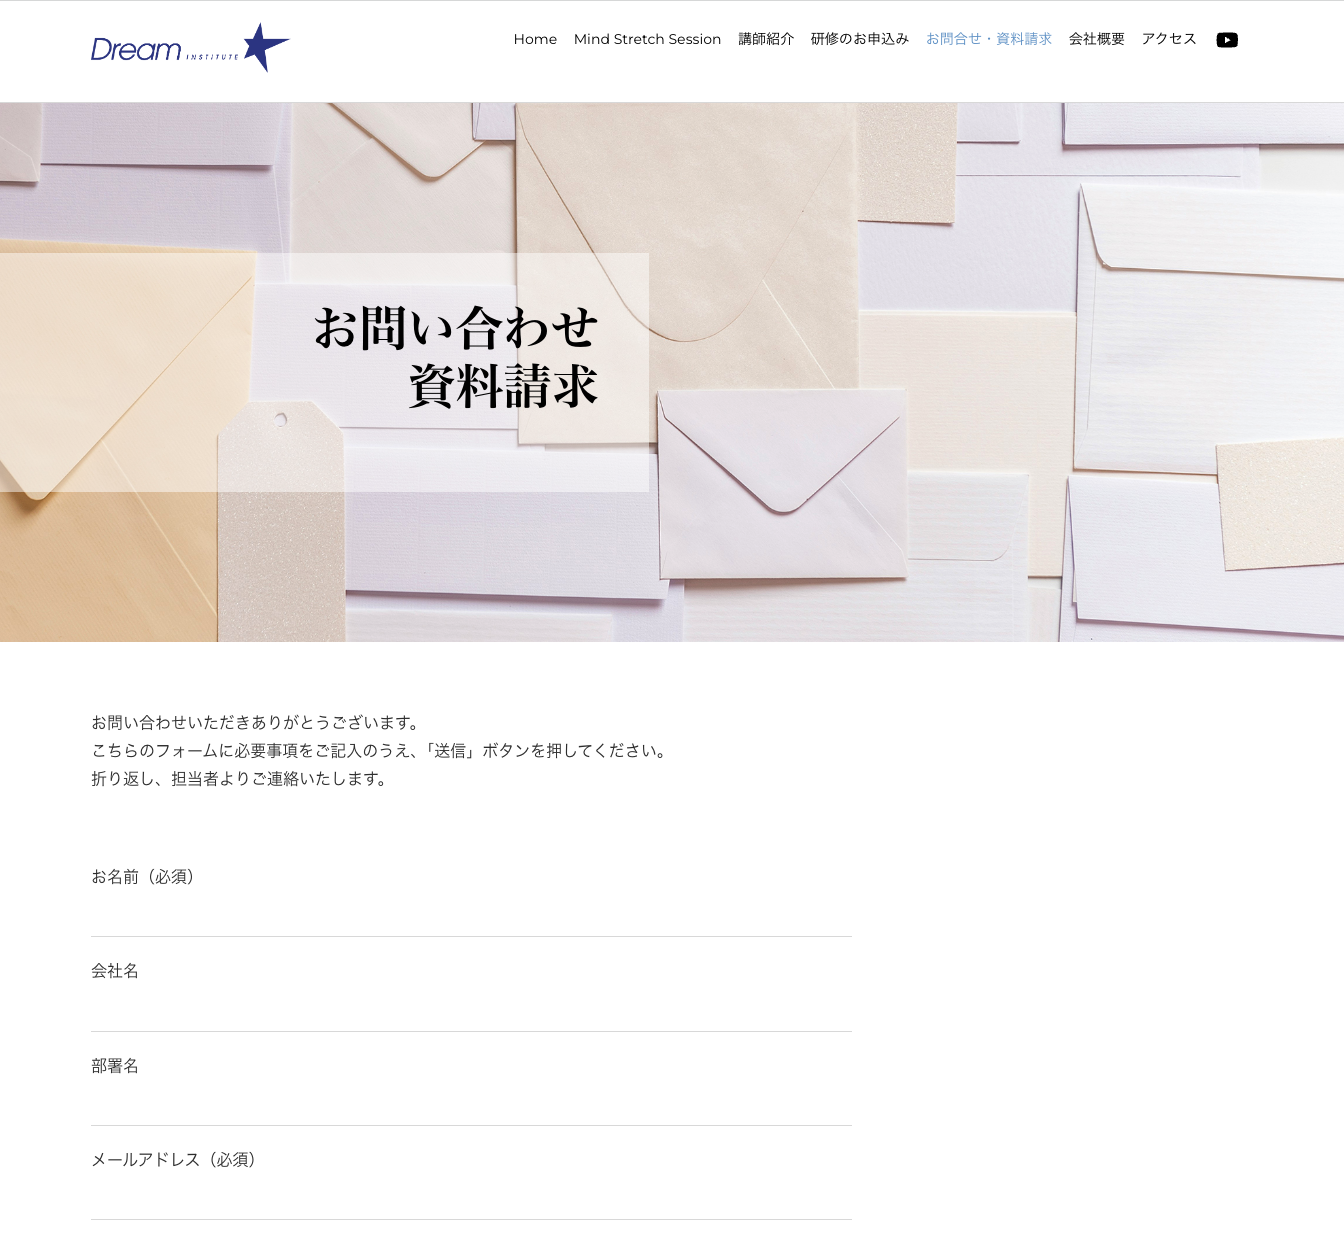
Task: Select the 部署名 input field
Action: [471, 1103]
